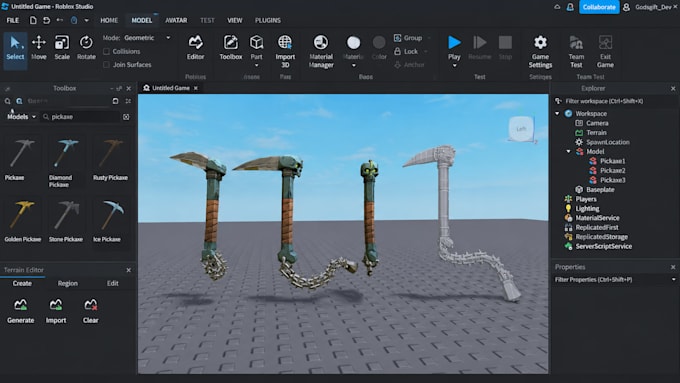Start a Team Test
680x383 pixels.
click(x=576, y=51)
